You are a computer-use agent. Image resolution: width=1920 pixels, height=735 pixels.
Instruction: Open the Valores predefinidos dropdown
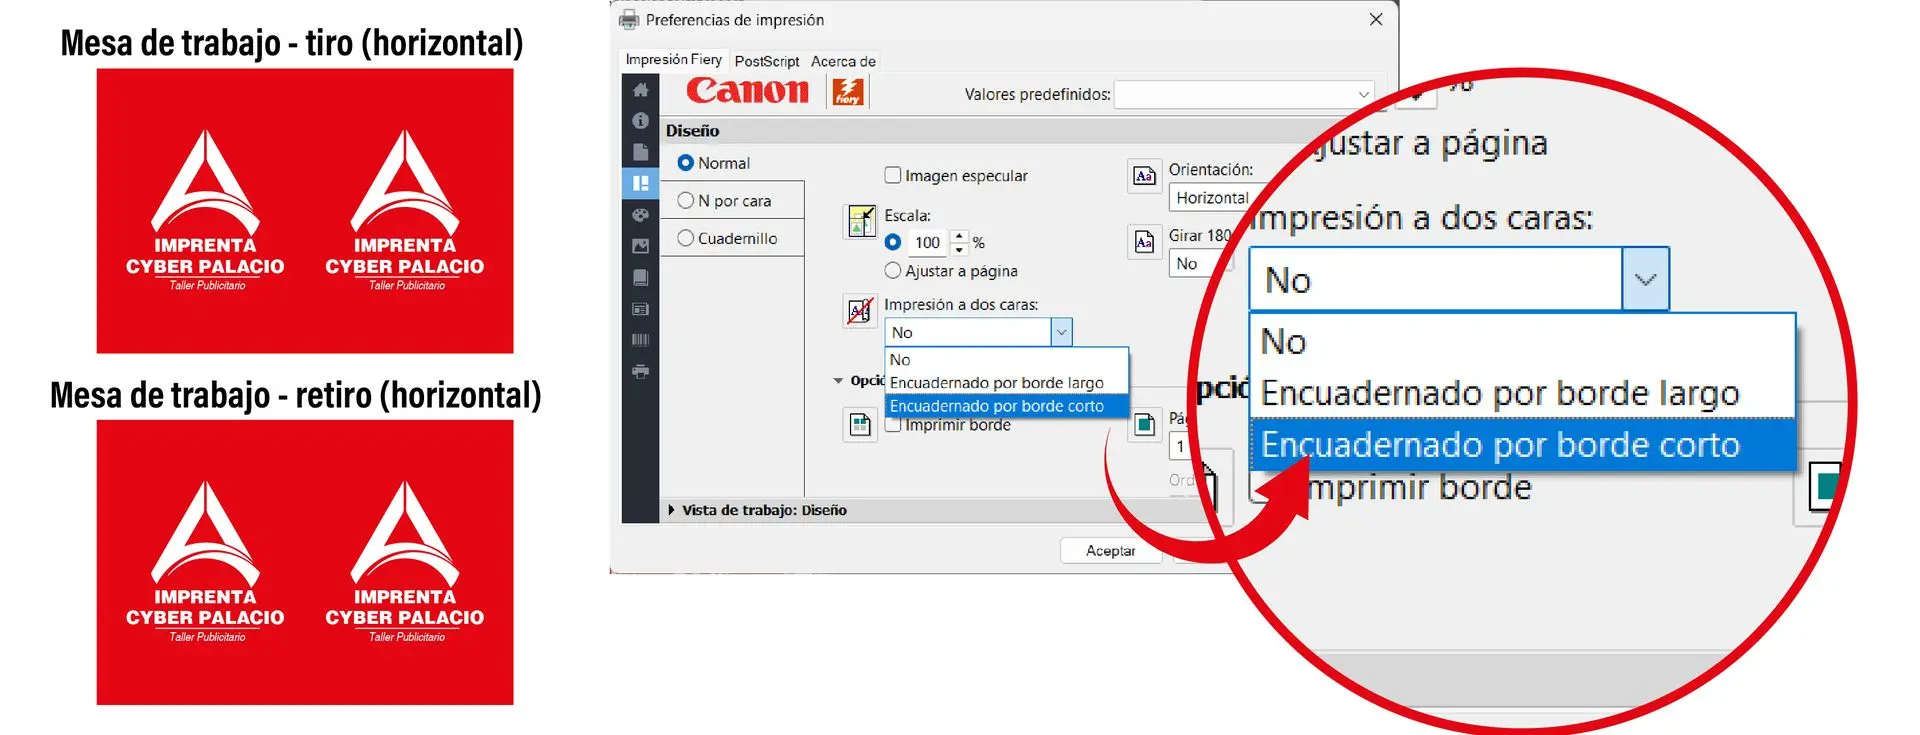[x=1244, y=94]
